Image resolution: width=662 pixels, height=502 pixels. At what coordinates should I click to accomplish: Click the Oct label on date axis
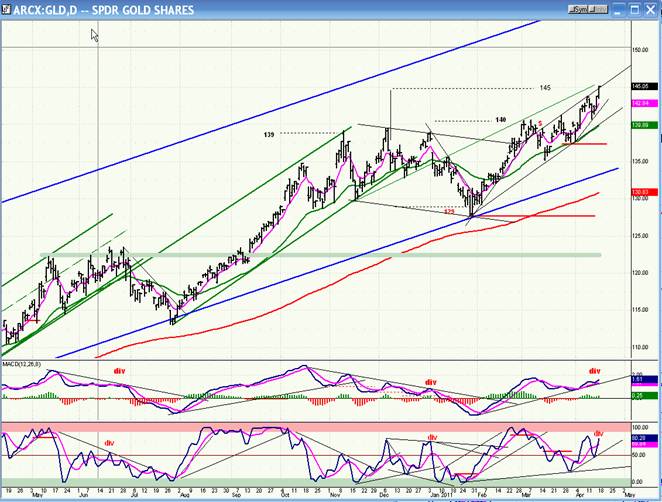[285, 495]
